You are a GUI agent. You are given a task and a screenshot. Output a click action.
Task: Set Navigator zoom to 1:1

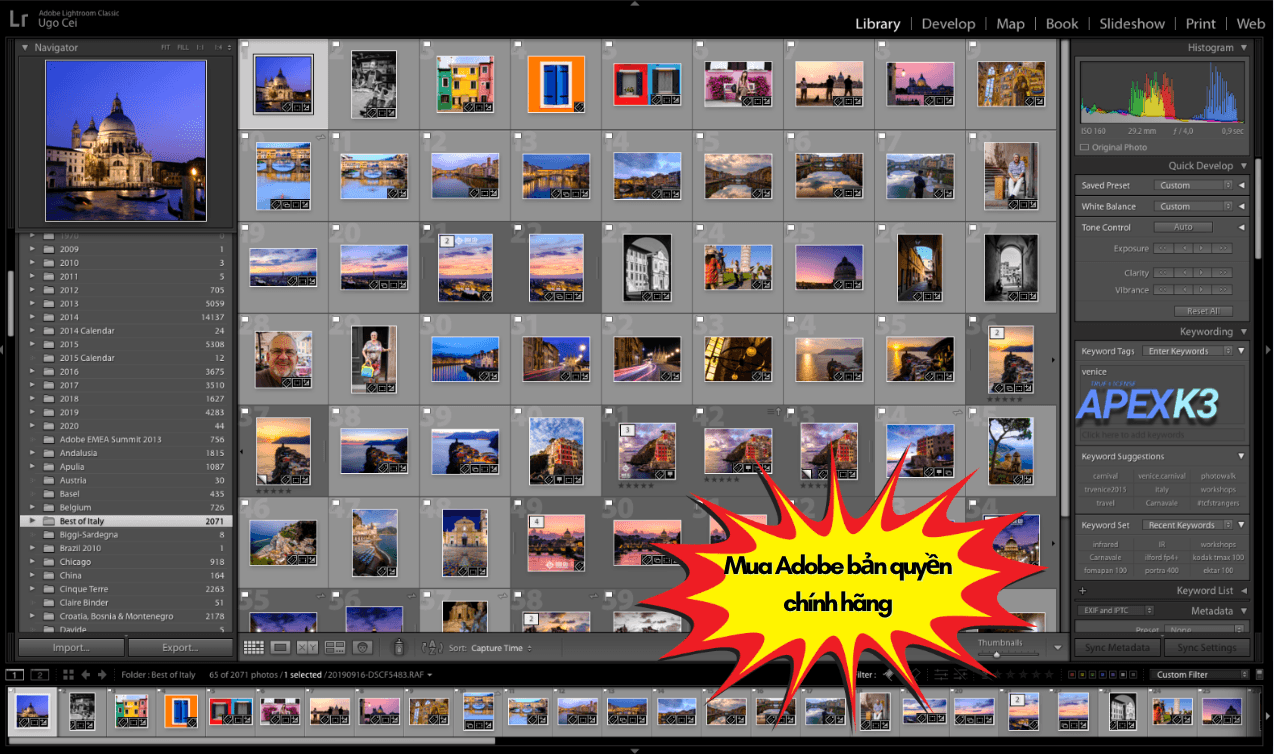tap(200, 48)
